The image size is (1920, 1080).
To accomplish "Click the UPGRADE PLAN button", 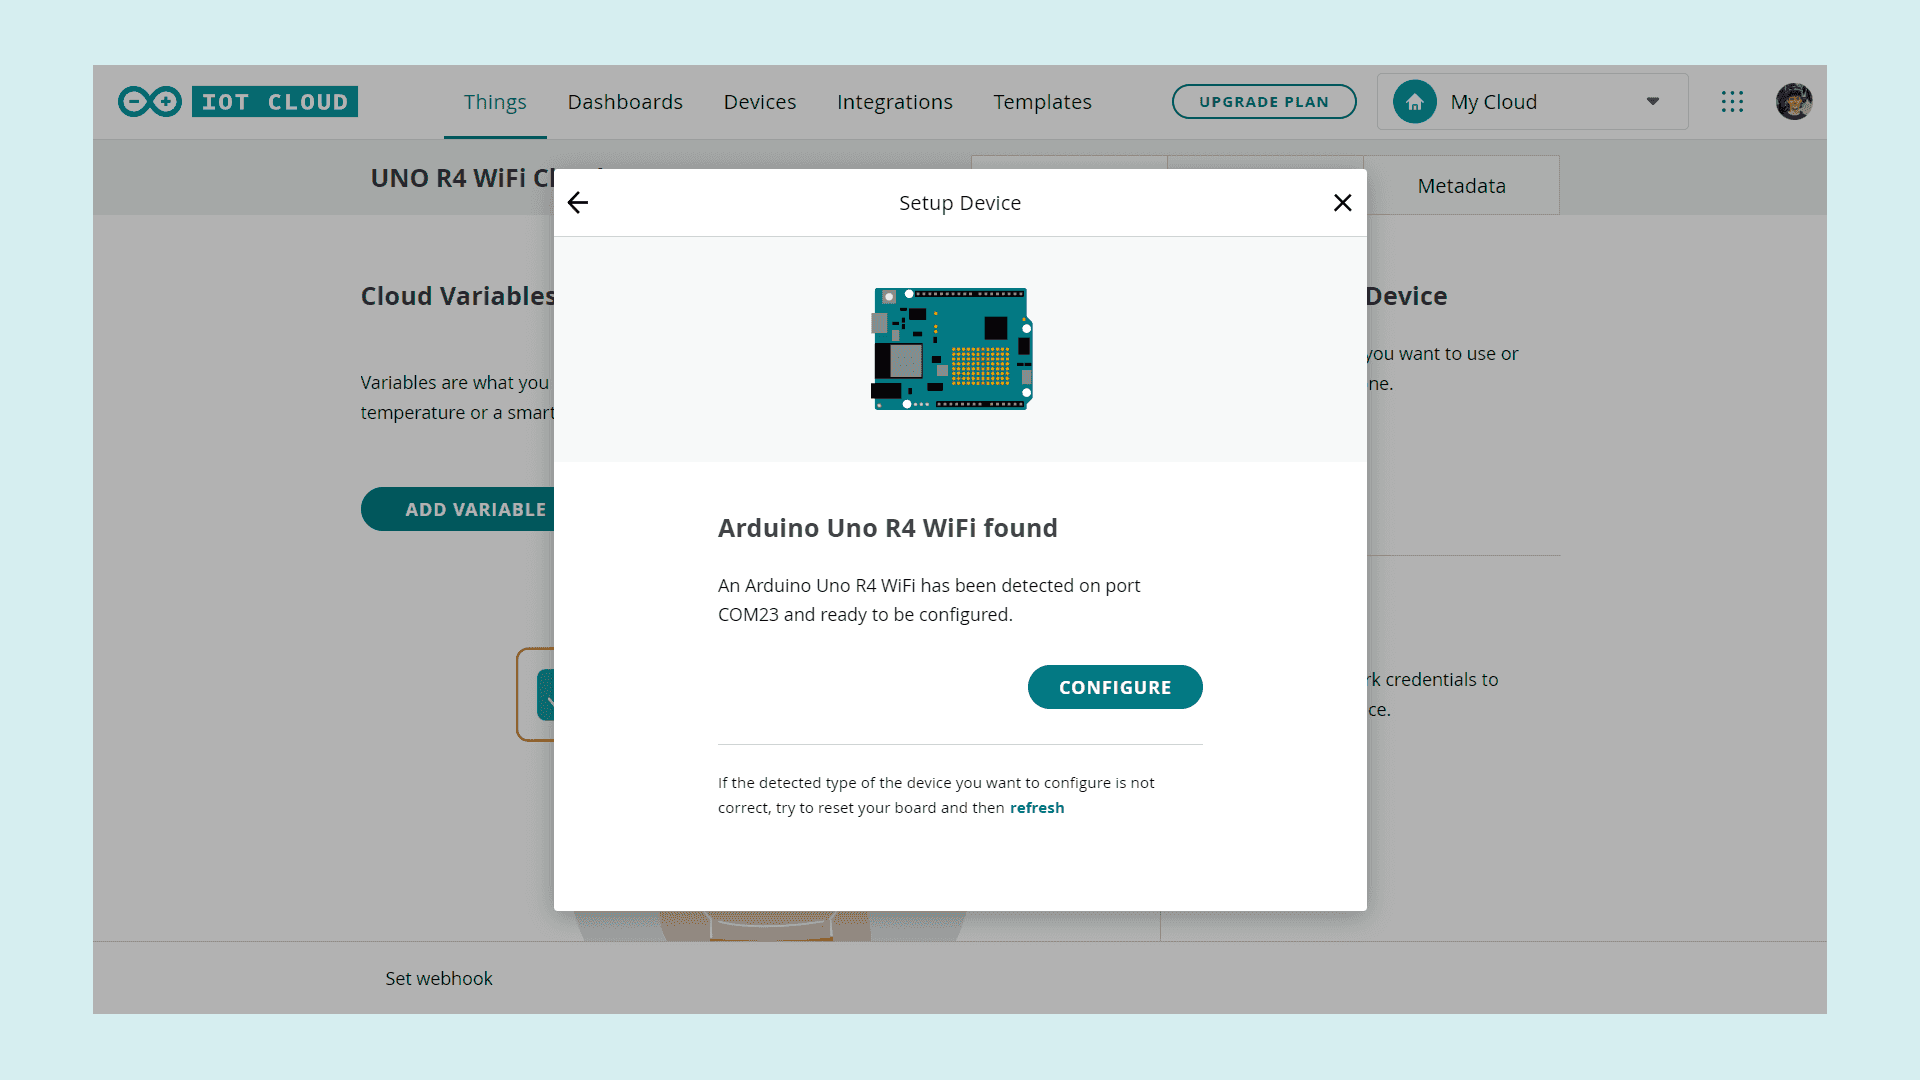I will 1263,102.
